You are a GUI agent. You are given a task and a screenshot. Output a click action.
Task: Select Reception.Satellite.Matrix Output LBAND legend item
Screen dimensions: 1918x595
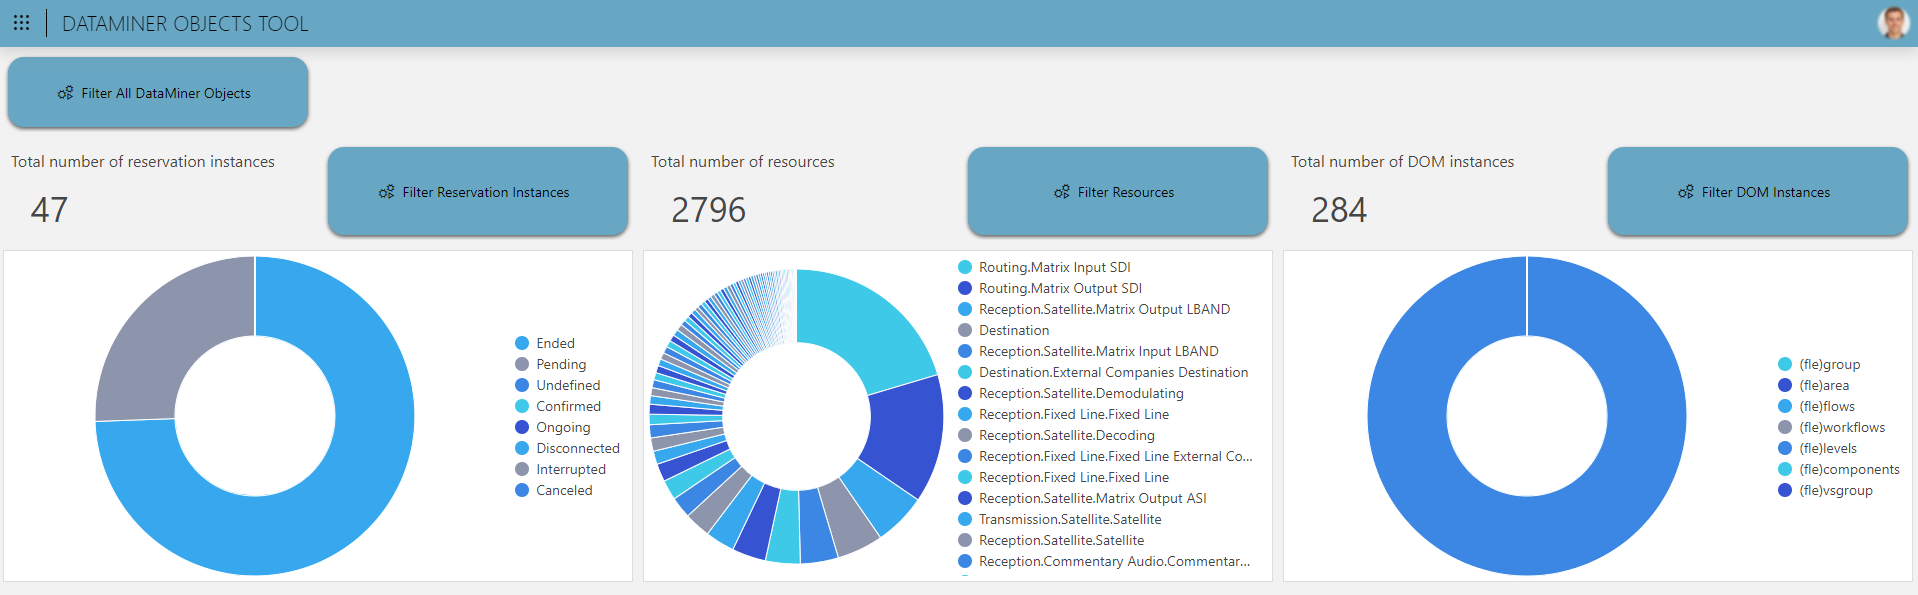pos(1094,309)
